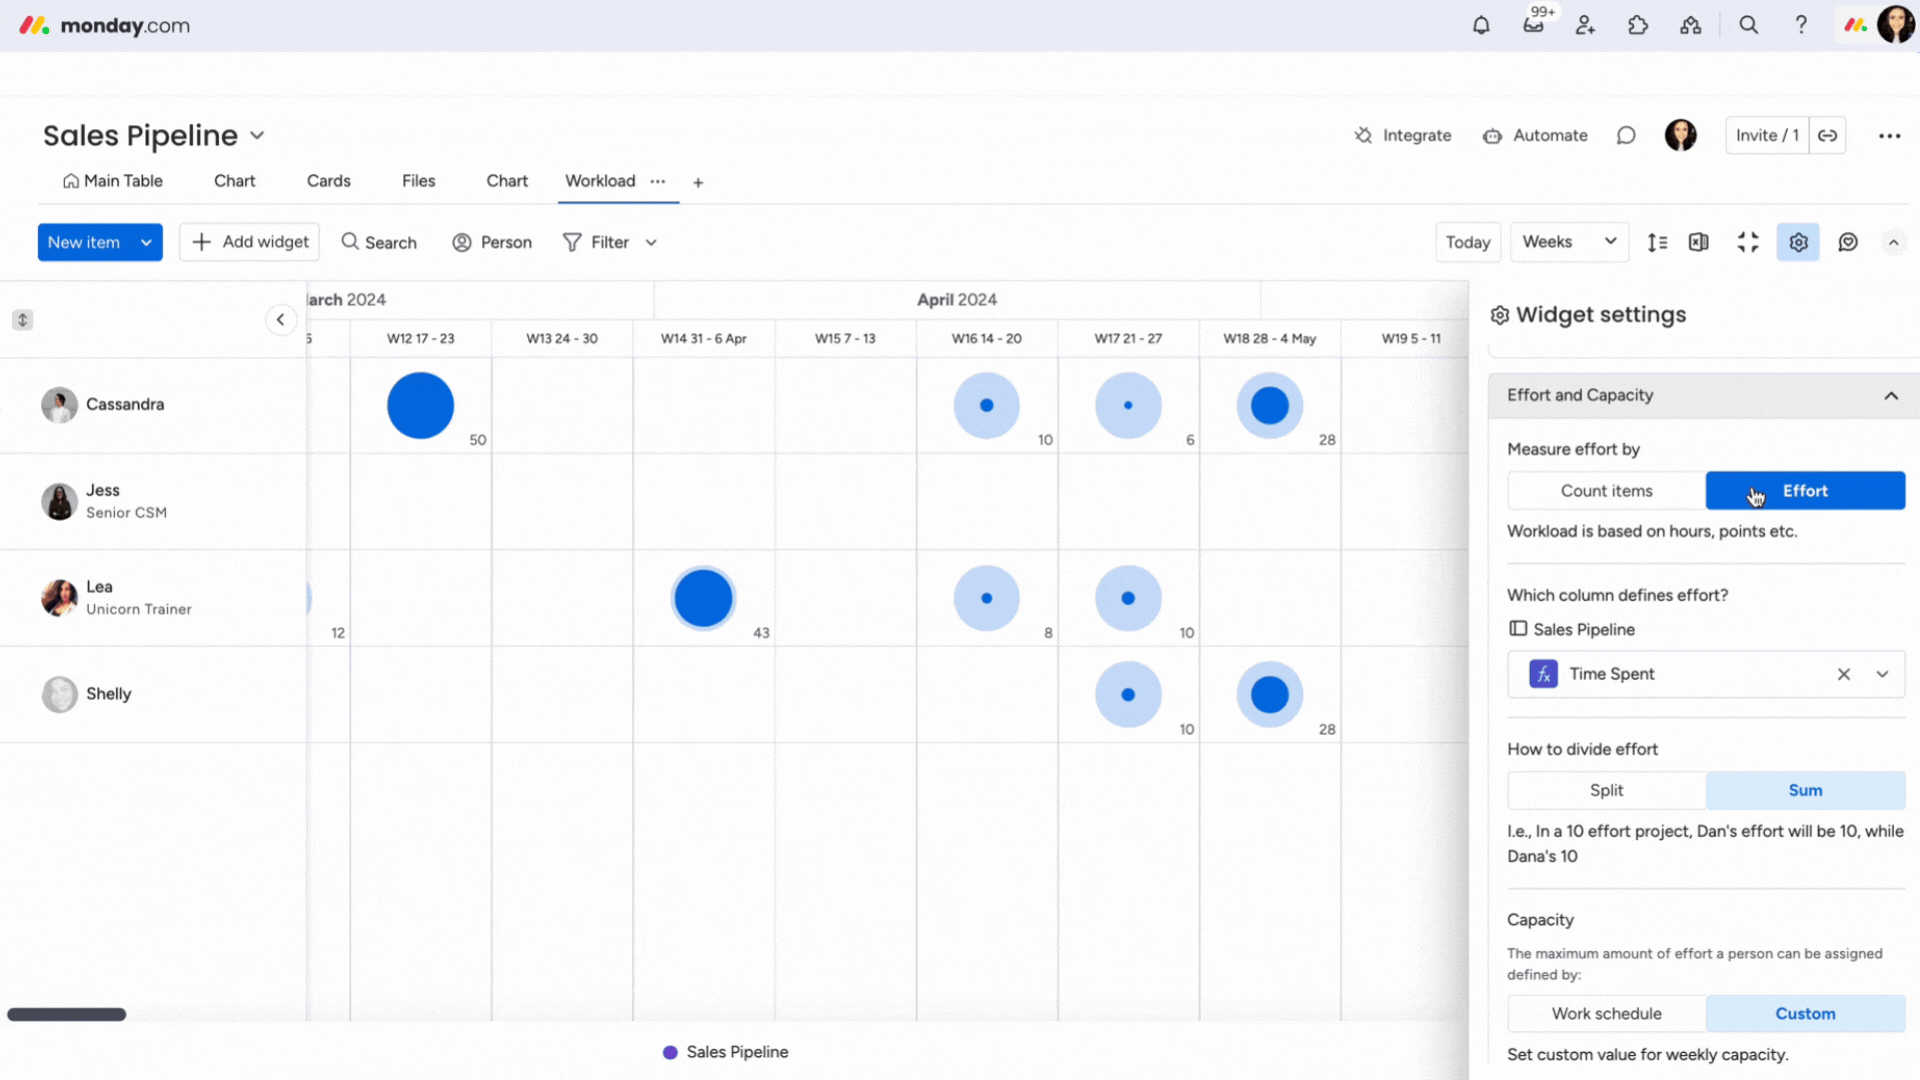Open the New item dropdown arrow
Image resolution: width=1920 pixels, height=1080 pixels.
(146, 242)
